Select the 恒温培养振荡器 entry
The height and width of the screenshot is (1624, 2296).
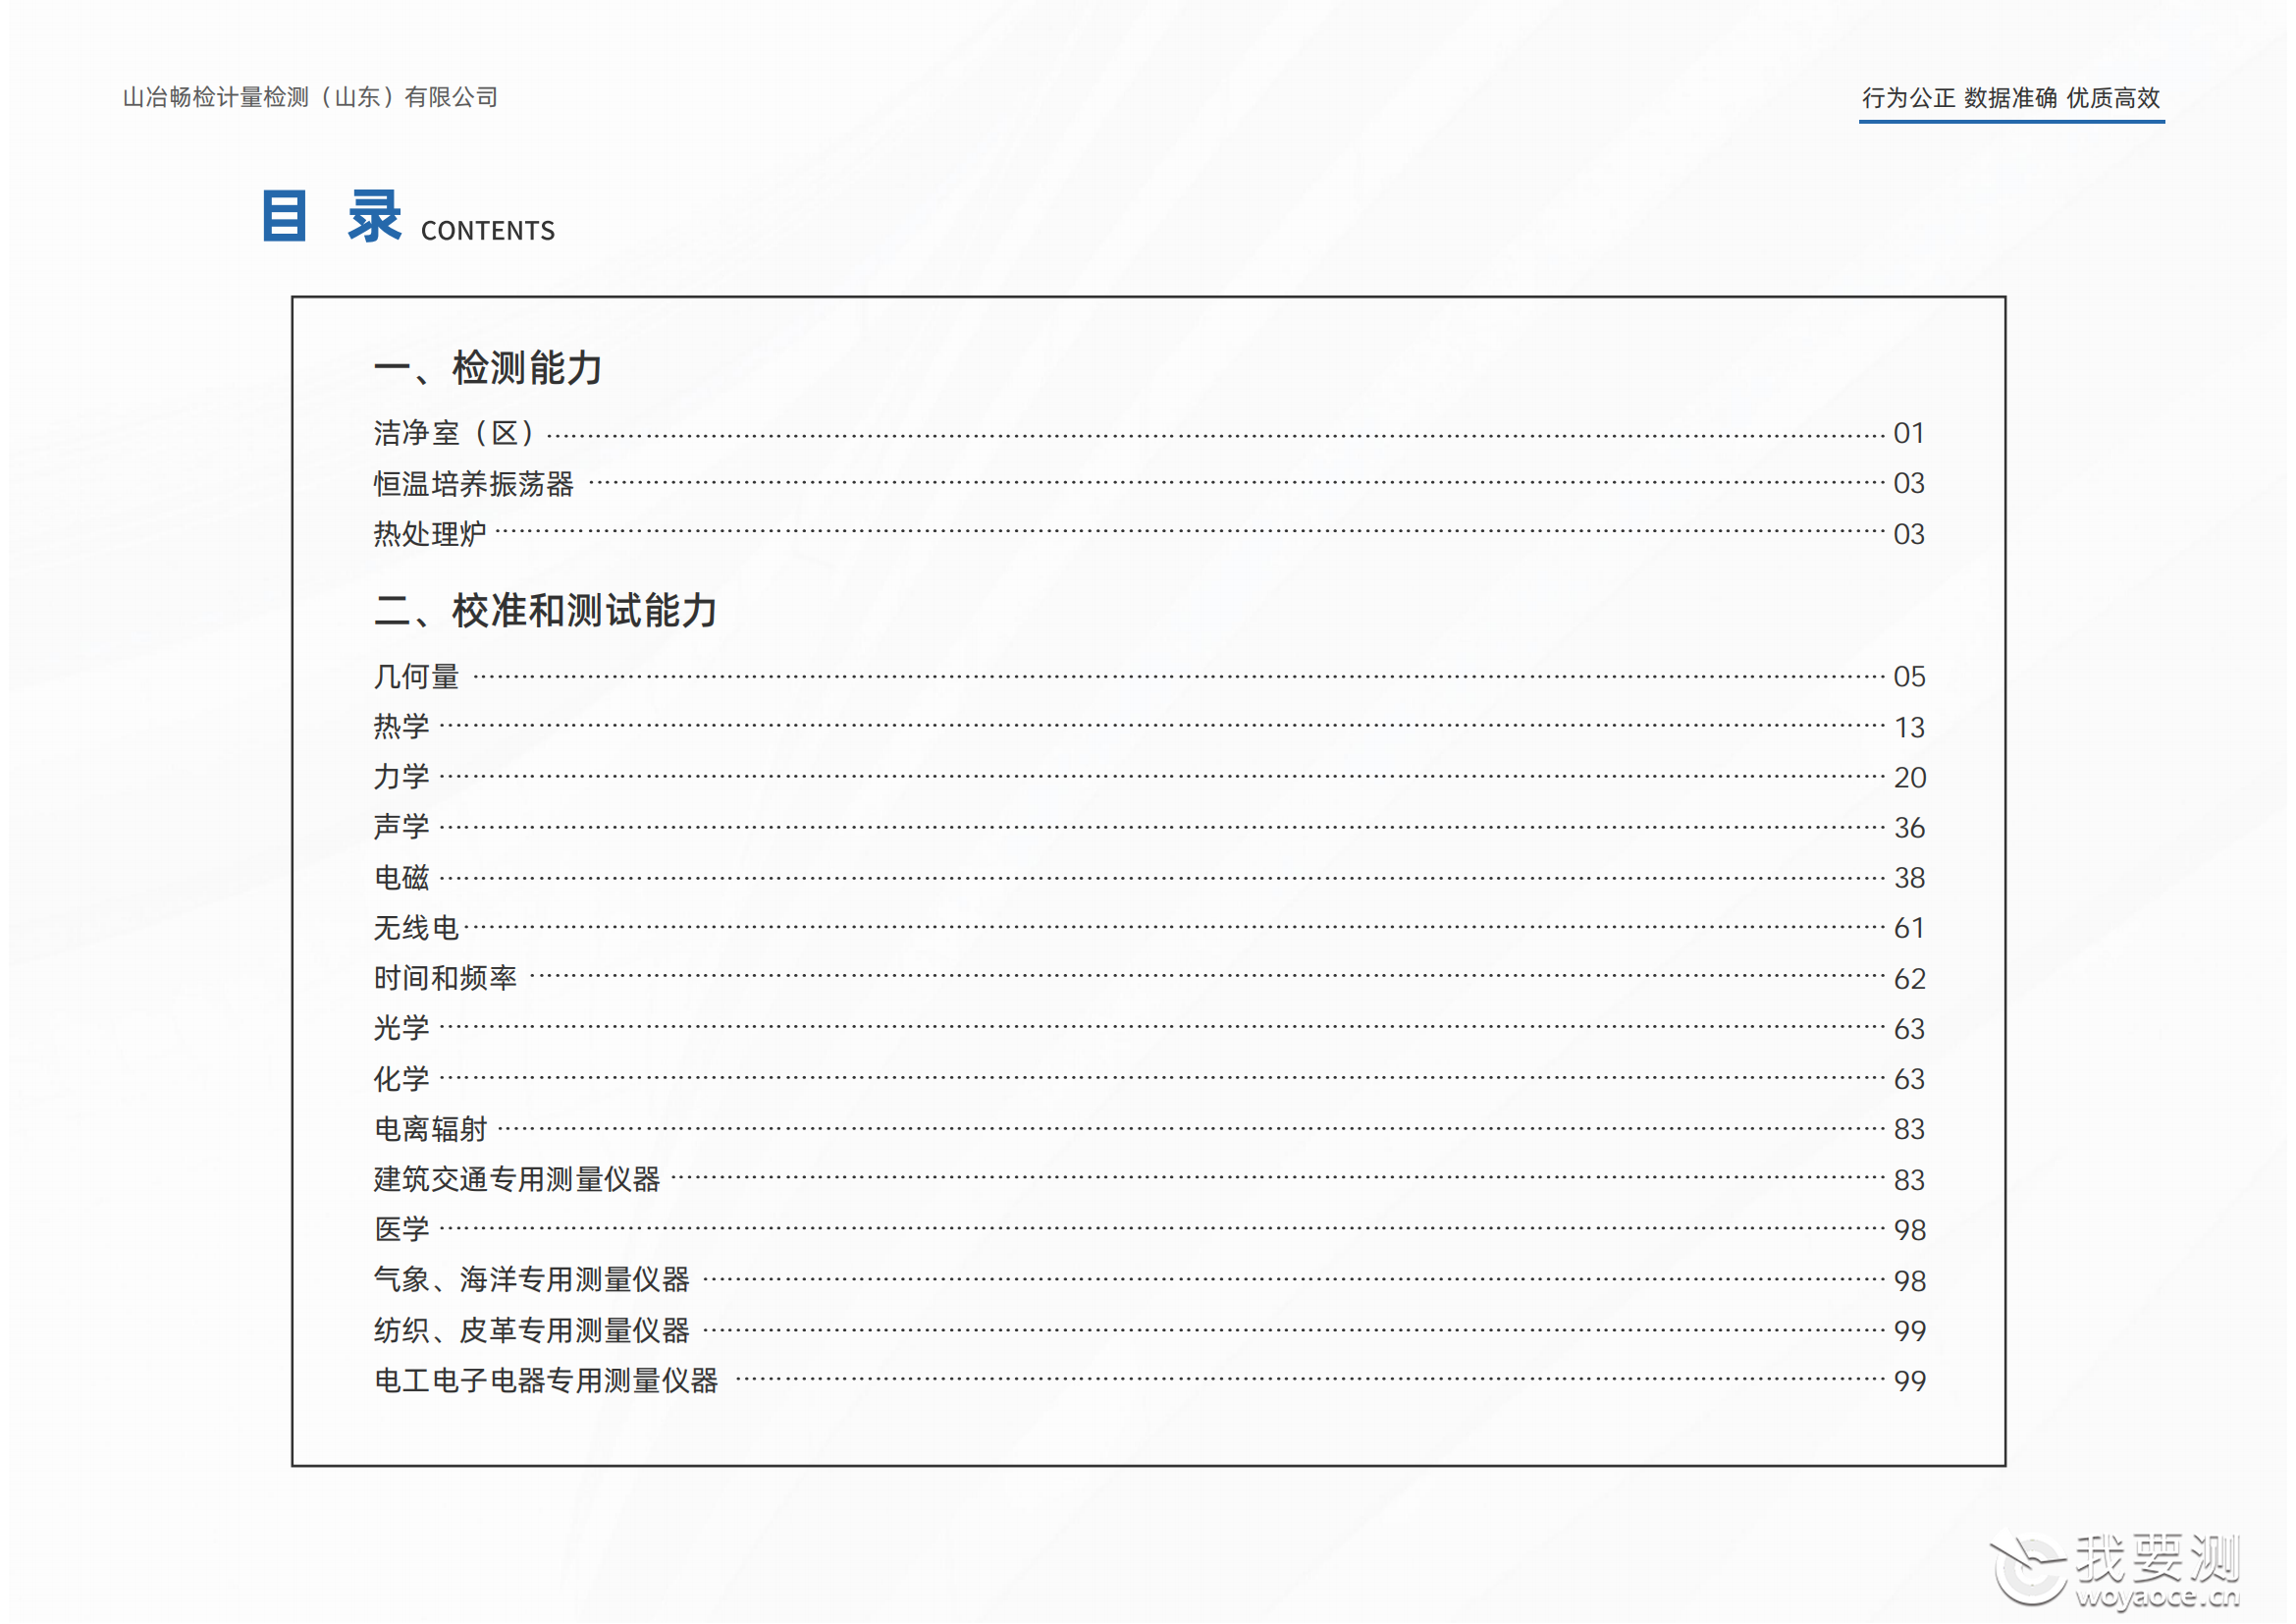coord(1149,484)
